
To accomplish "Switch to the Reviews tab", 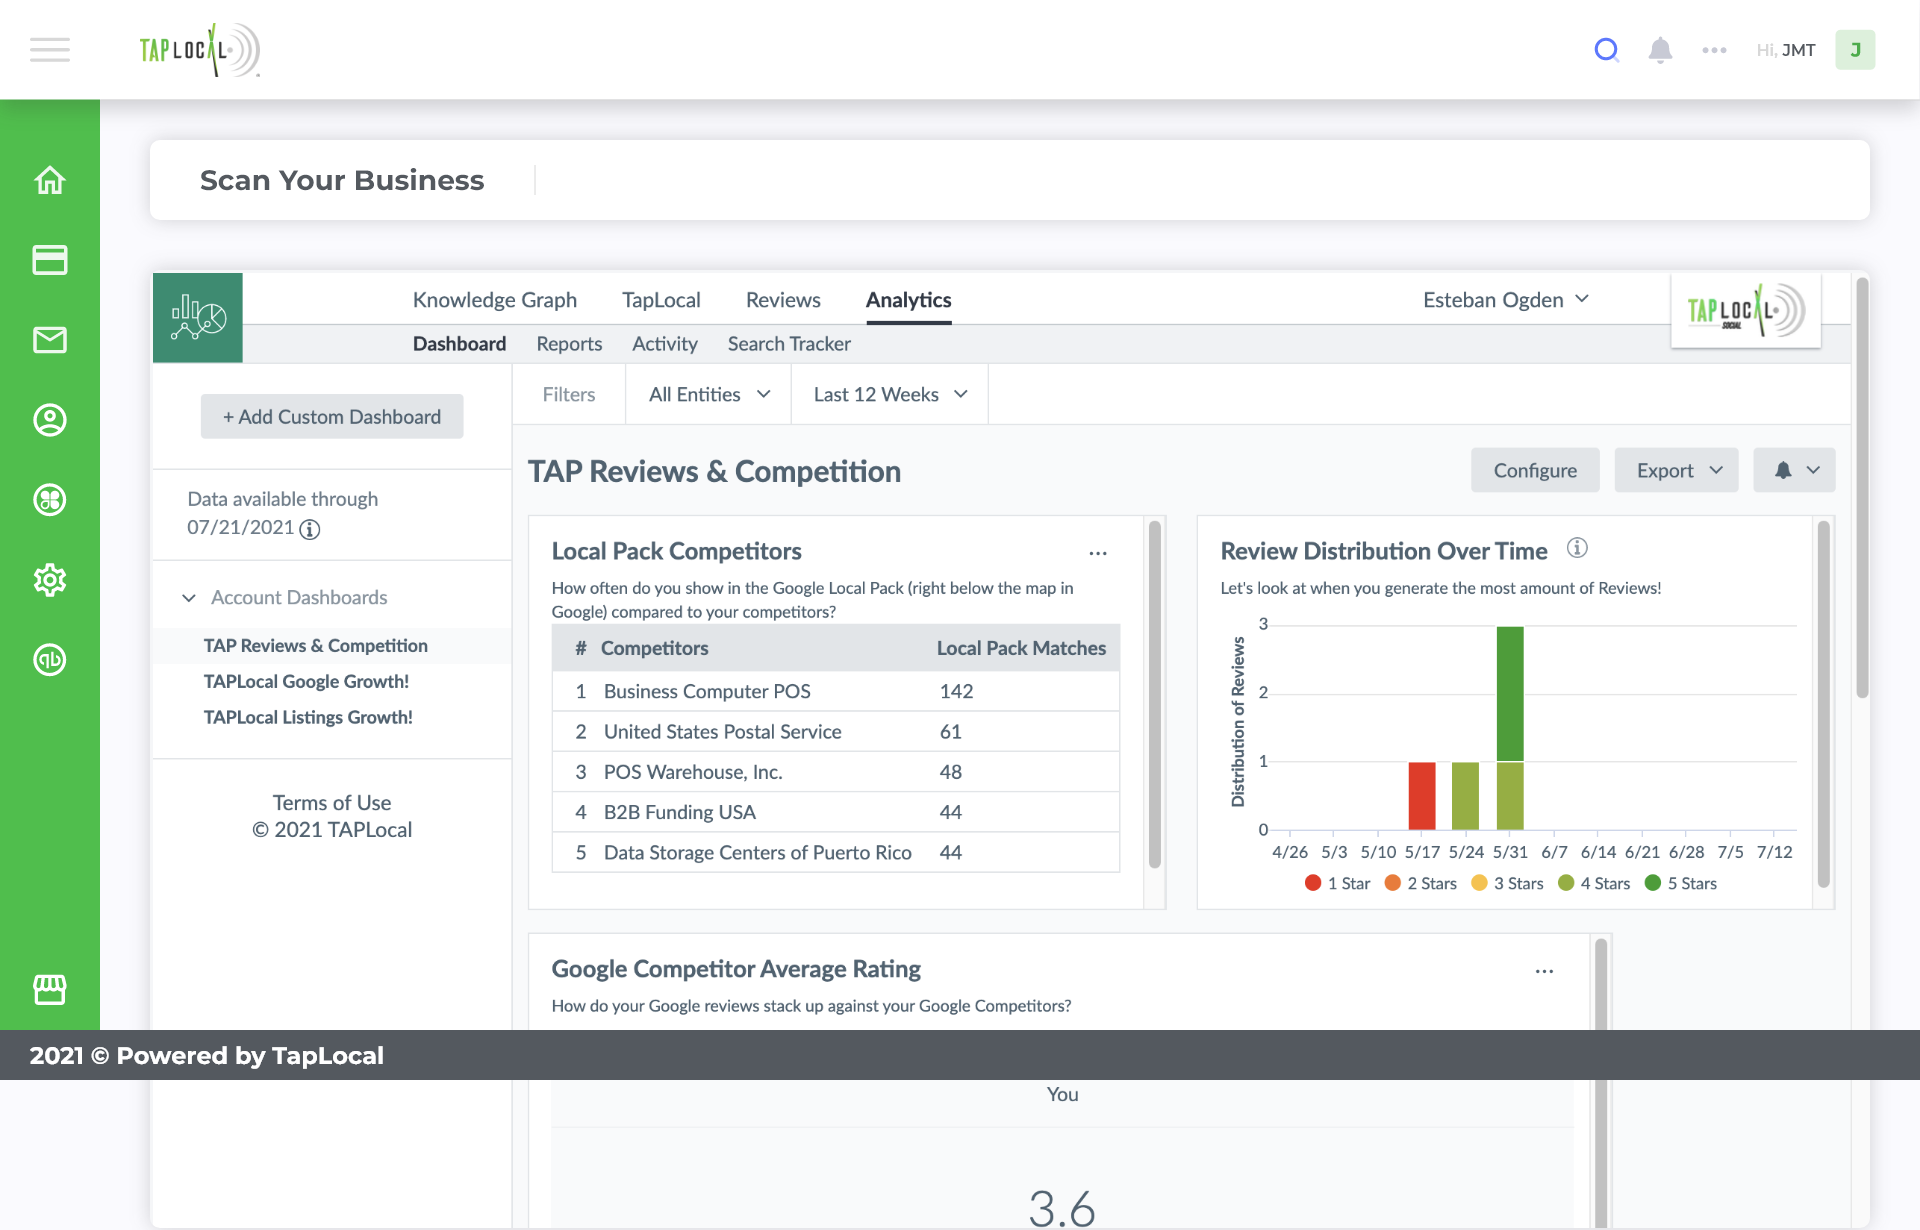I will (783, 300).
